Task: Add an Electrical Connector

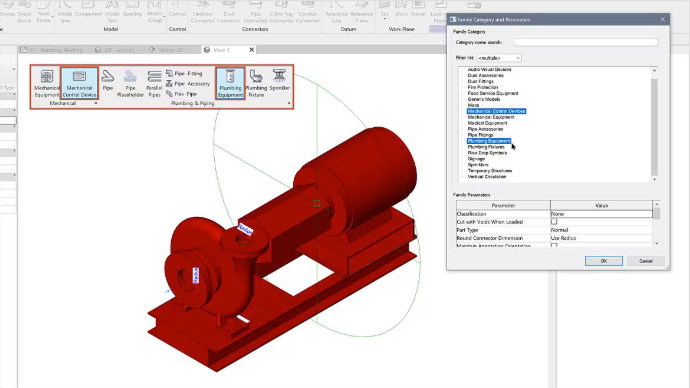Action: point(202,12)
